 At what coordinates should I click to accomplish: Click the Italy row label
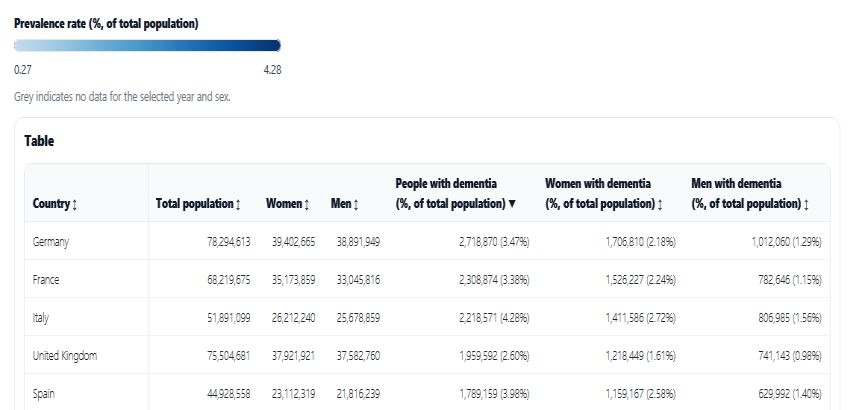41,317
